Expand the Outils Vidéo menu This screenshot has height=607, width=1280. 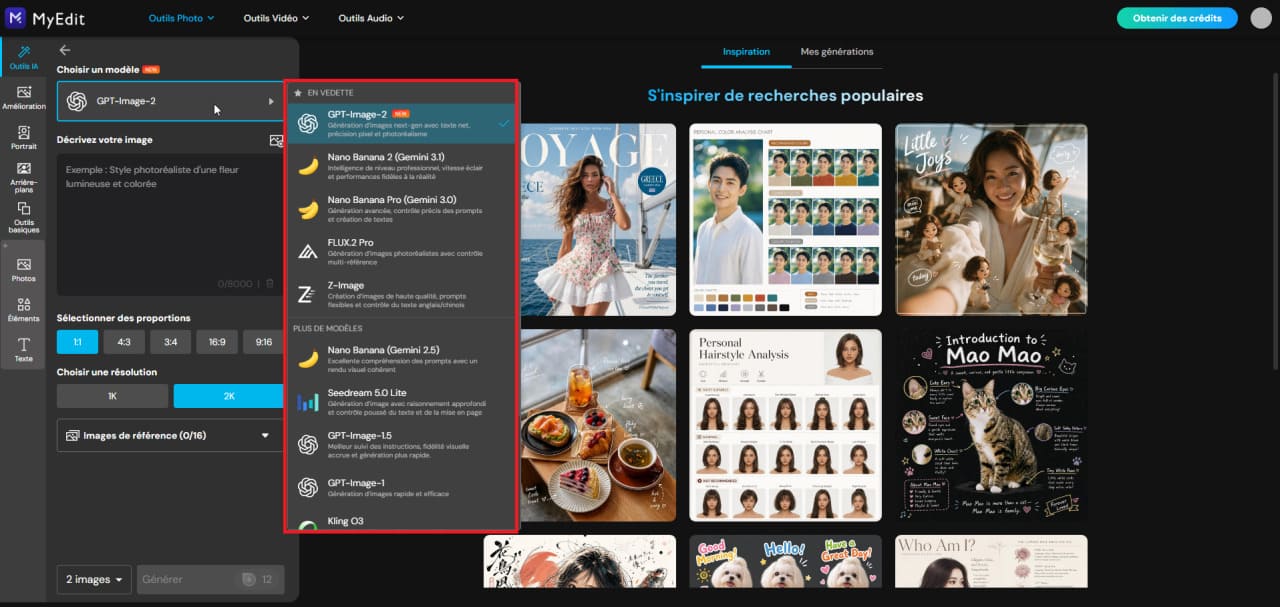click(x=277, y=18)
